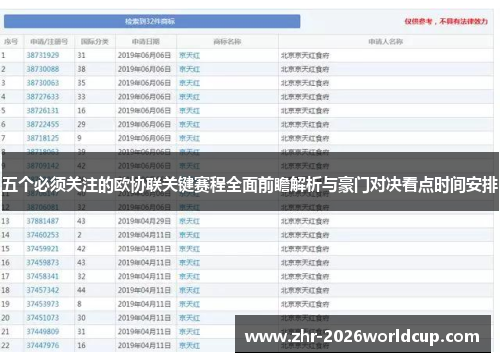
Task: Select class number 8 in row 37453973
Action: [79, 304]
